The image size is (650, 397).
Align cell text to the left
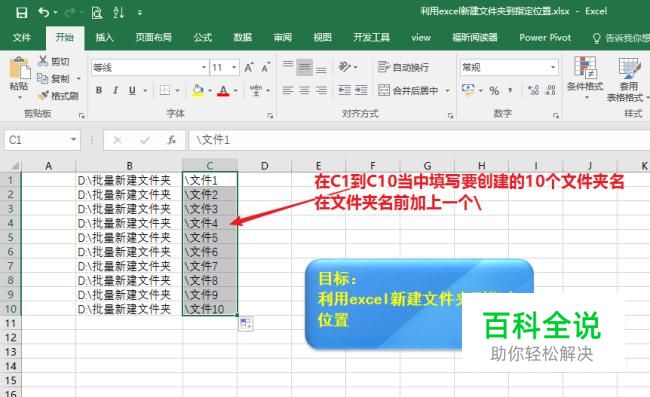[x=288, y=90]
